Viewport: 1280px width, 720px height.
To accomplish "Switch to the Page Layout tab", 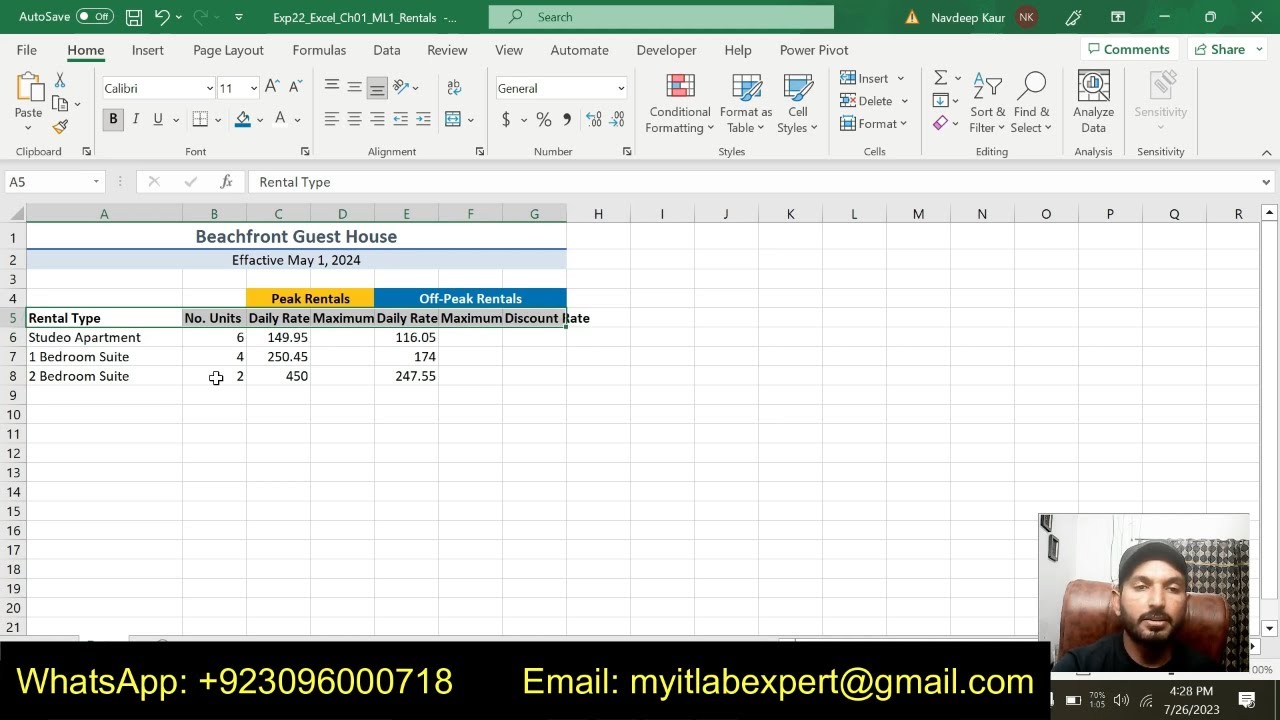I will coord(228,50).
